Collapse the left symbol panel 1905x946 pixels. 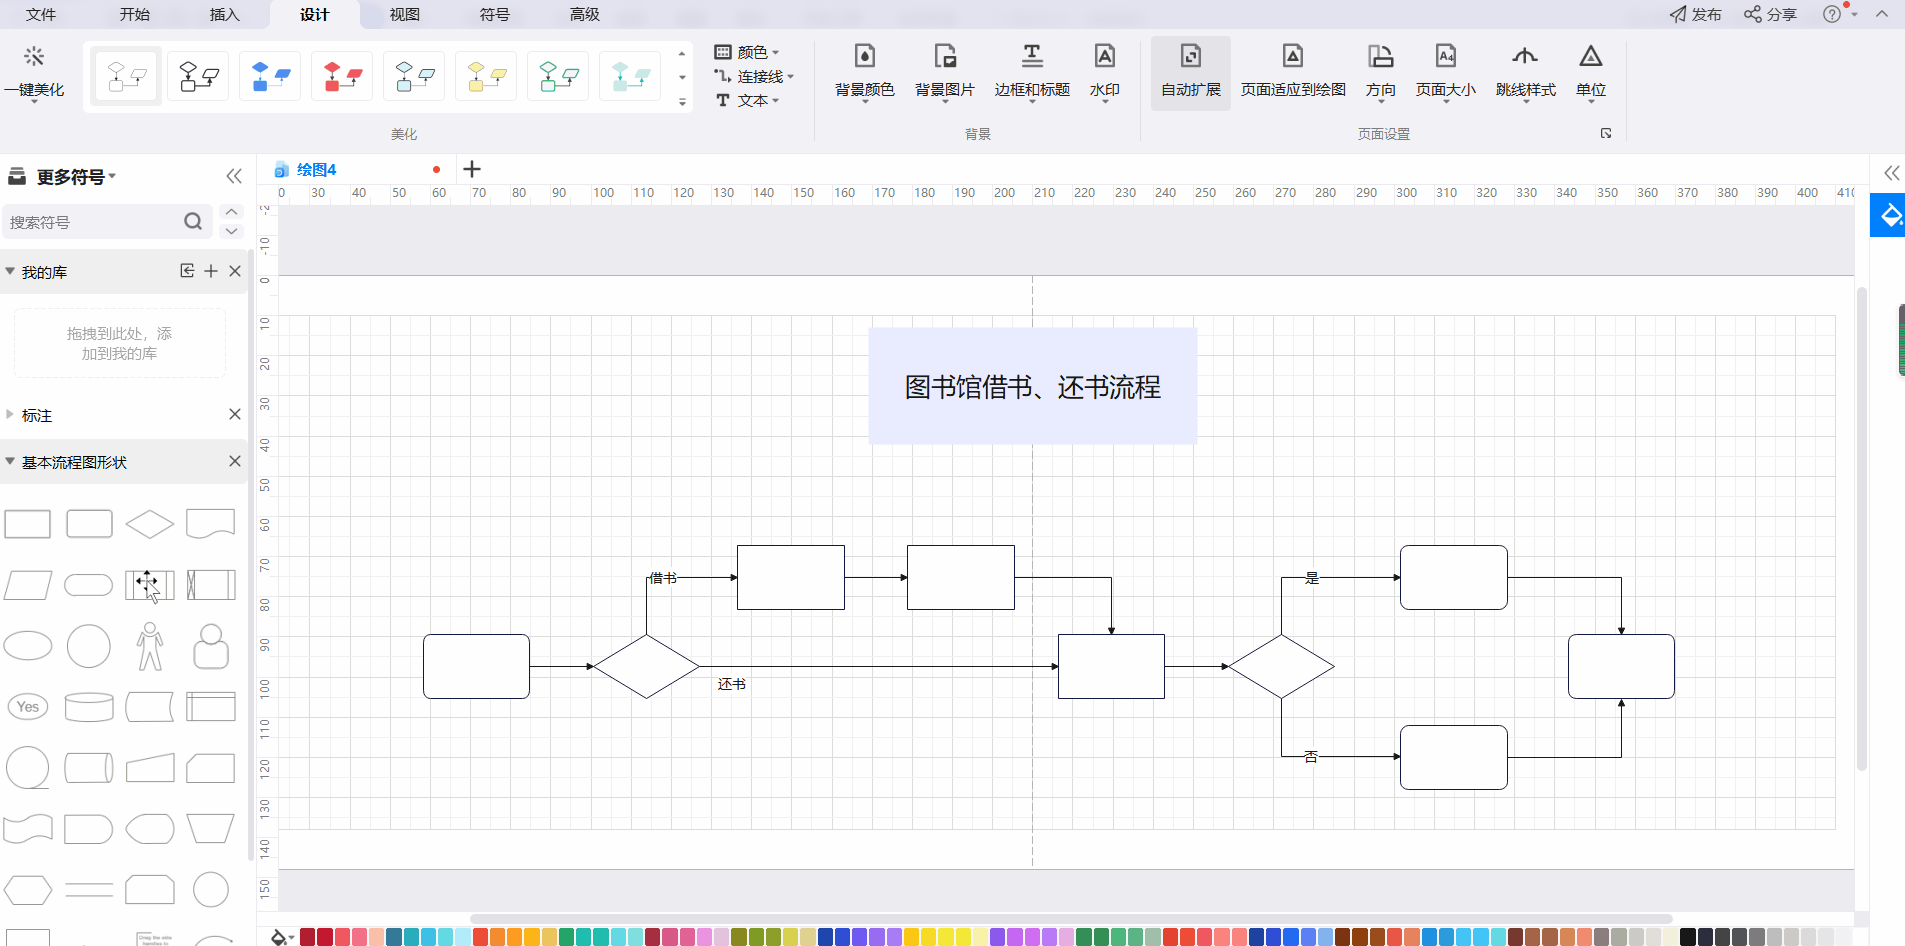point(234,177)
